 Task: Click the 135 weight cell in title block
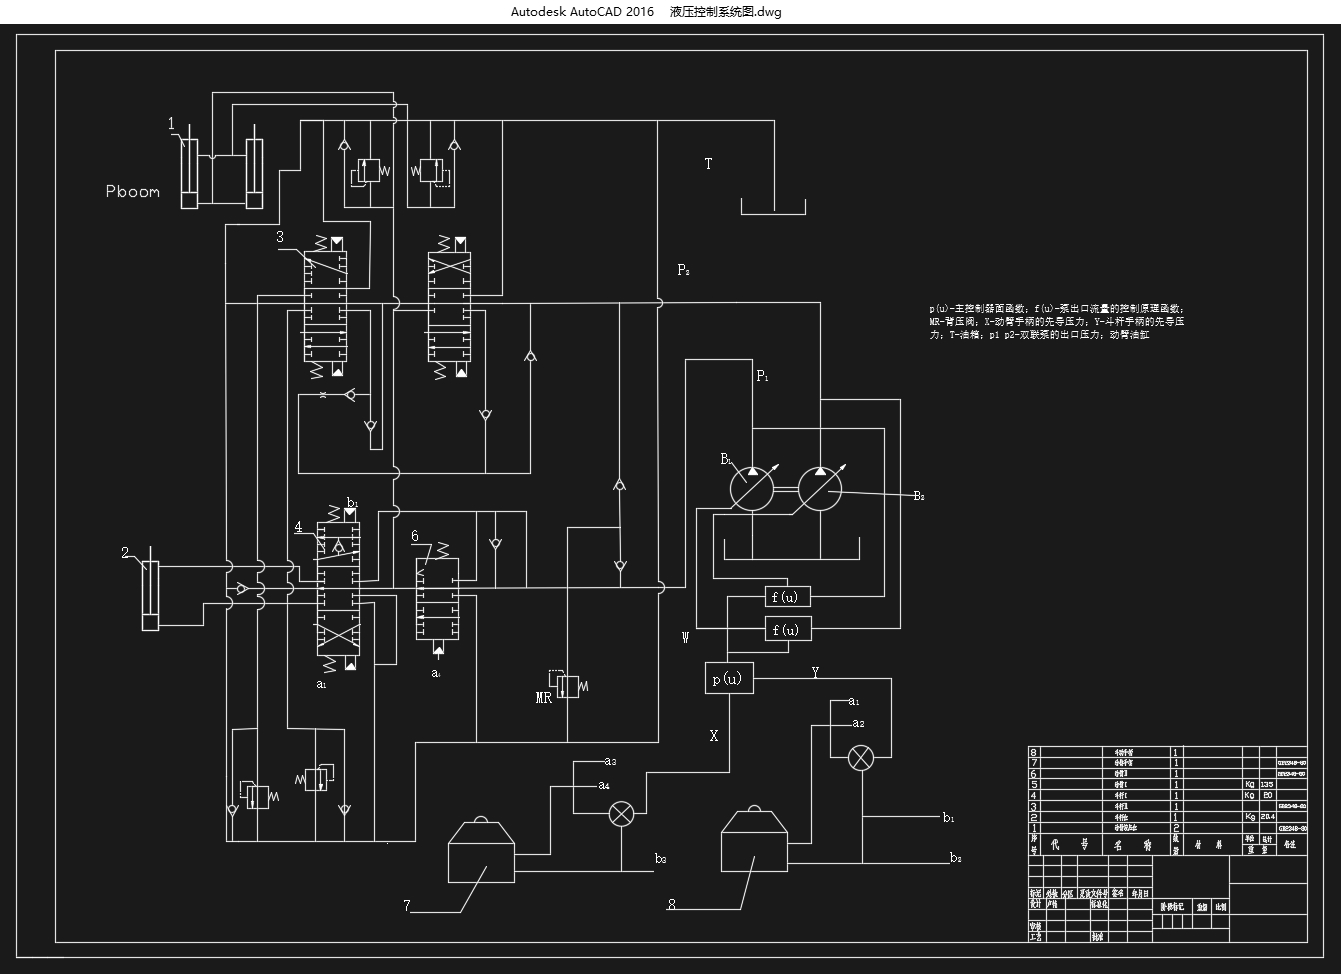[1268, 785]
